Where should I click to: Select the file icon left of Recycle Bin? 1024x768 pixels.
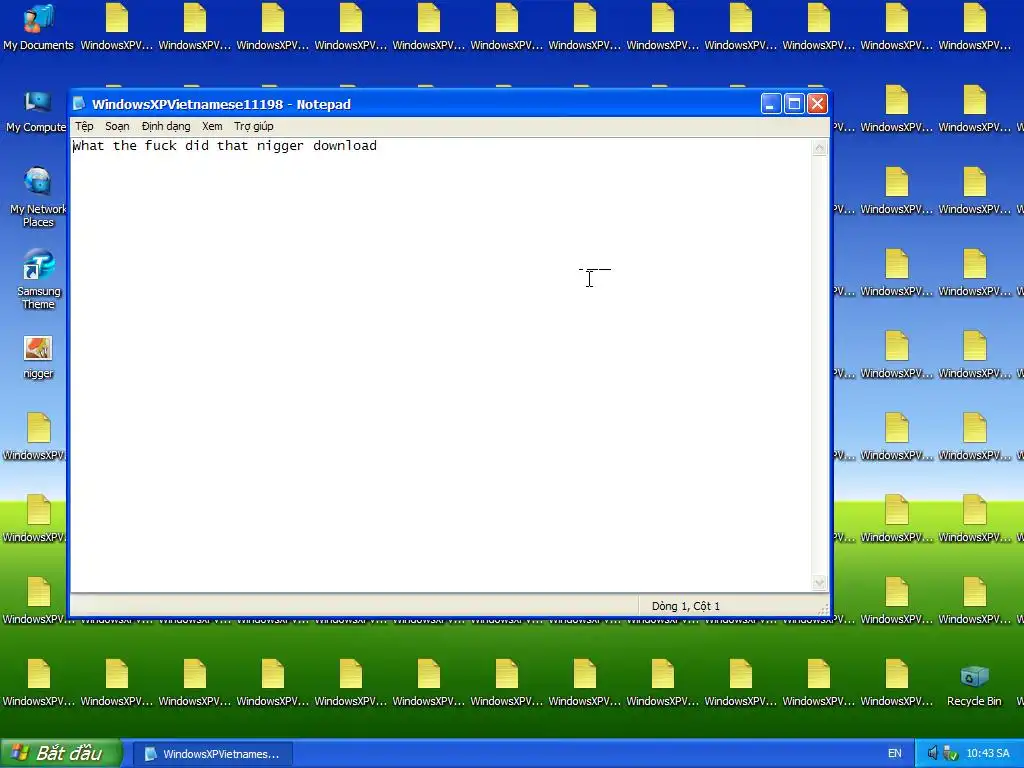(x=896, y=684)
